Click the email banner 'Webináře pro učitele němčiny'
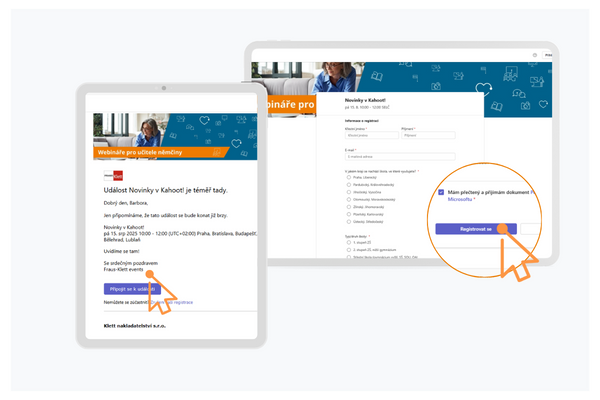The height and width of the screenshot is (400, 600). 174,136
